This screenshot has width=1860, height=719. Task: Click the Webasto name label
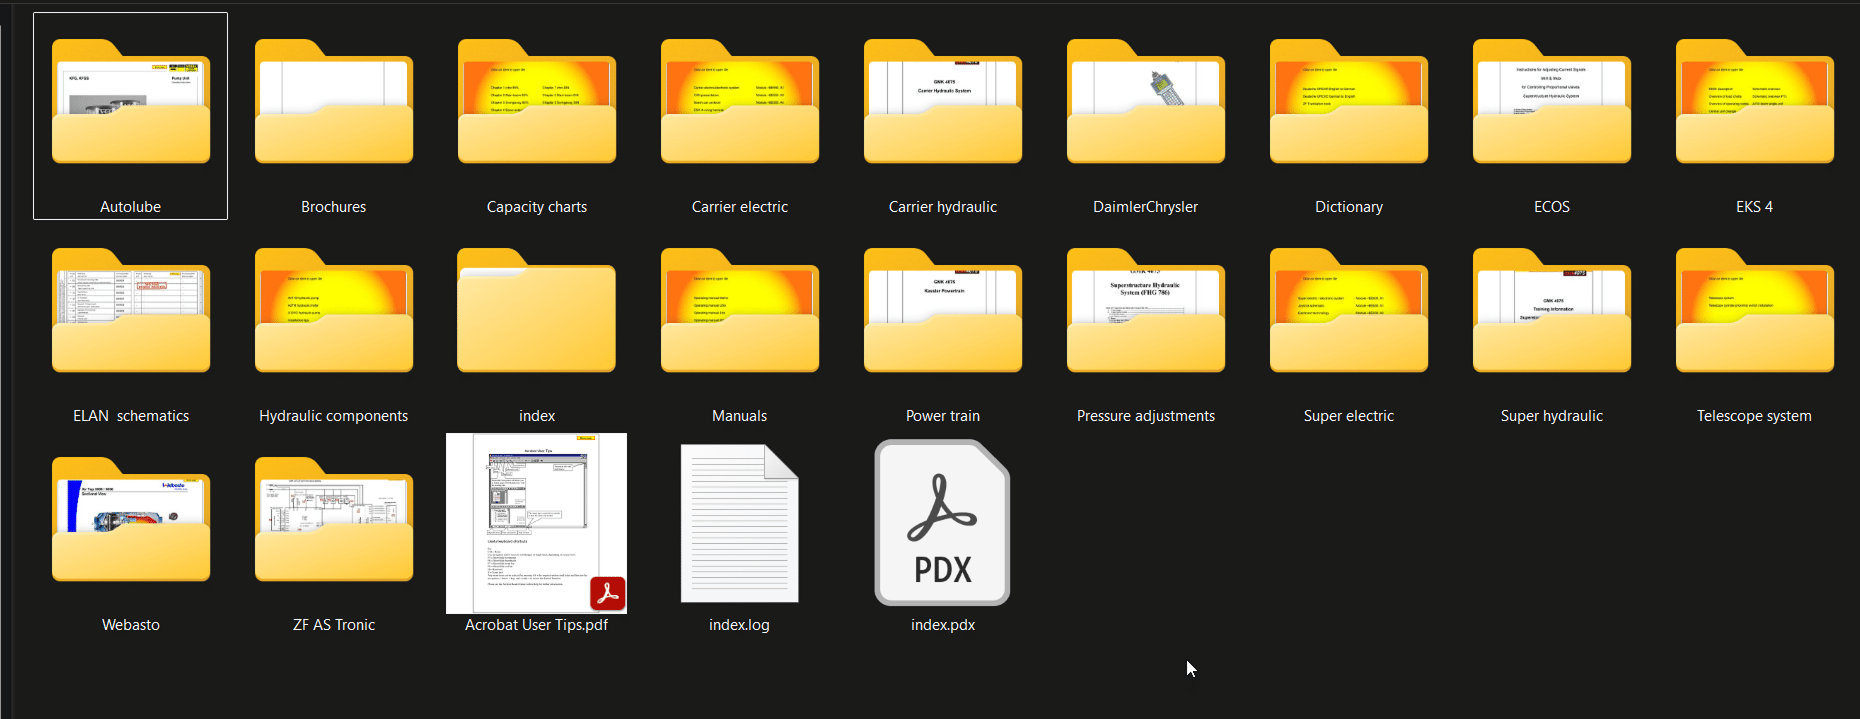tap(131, 625)
